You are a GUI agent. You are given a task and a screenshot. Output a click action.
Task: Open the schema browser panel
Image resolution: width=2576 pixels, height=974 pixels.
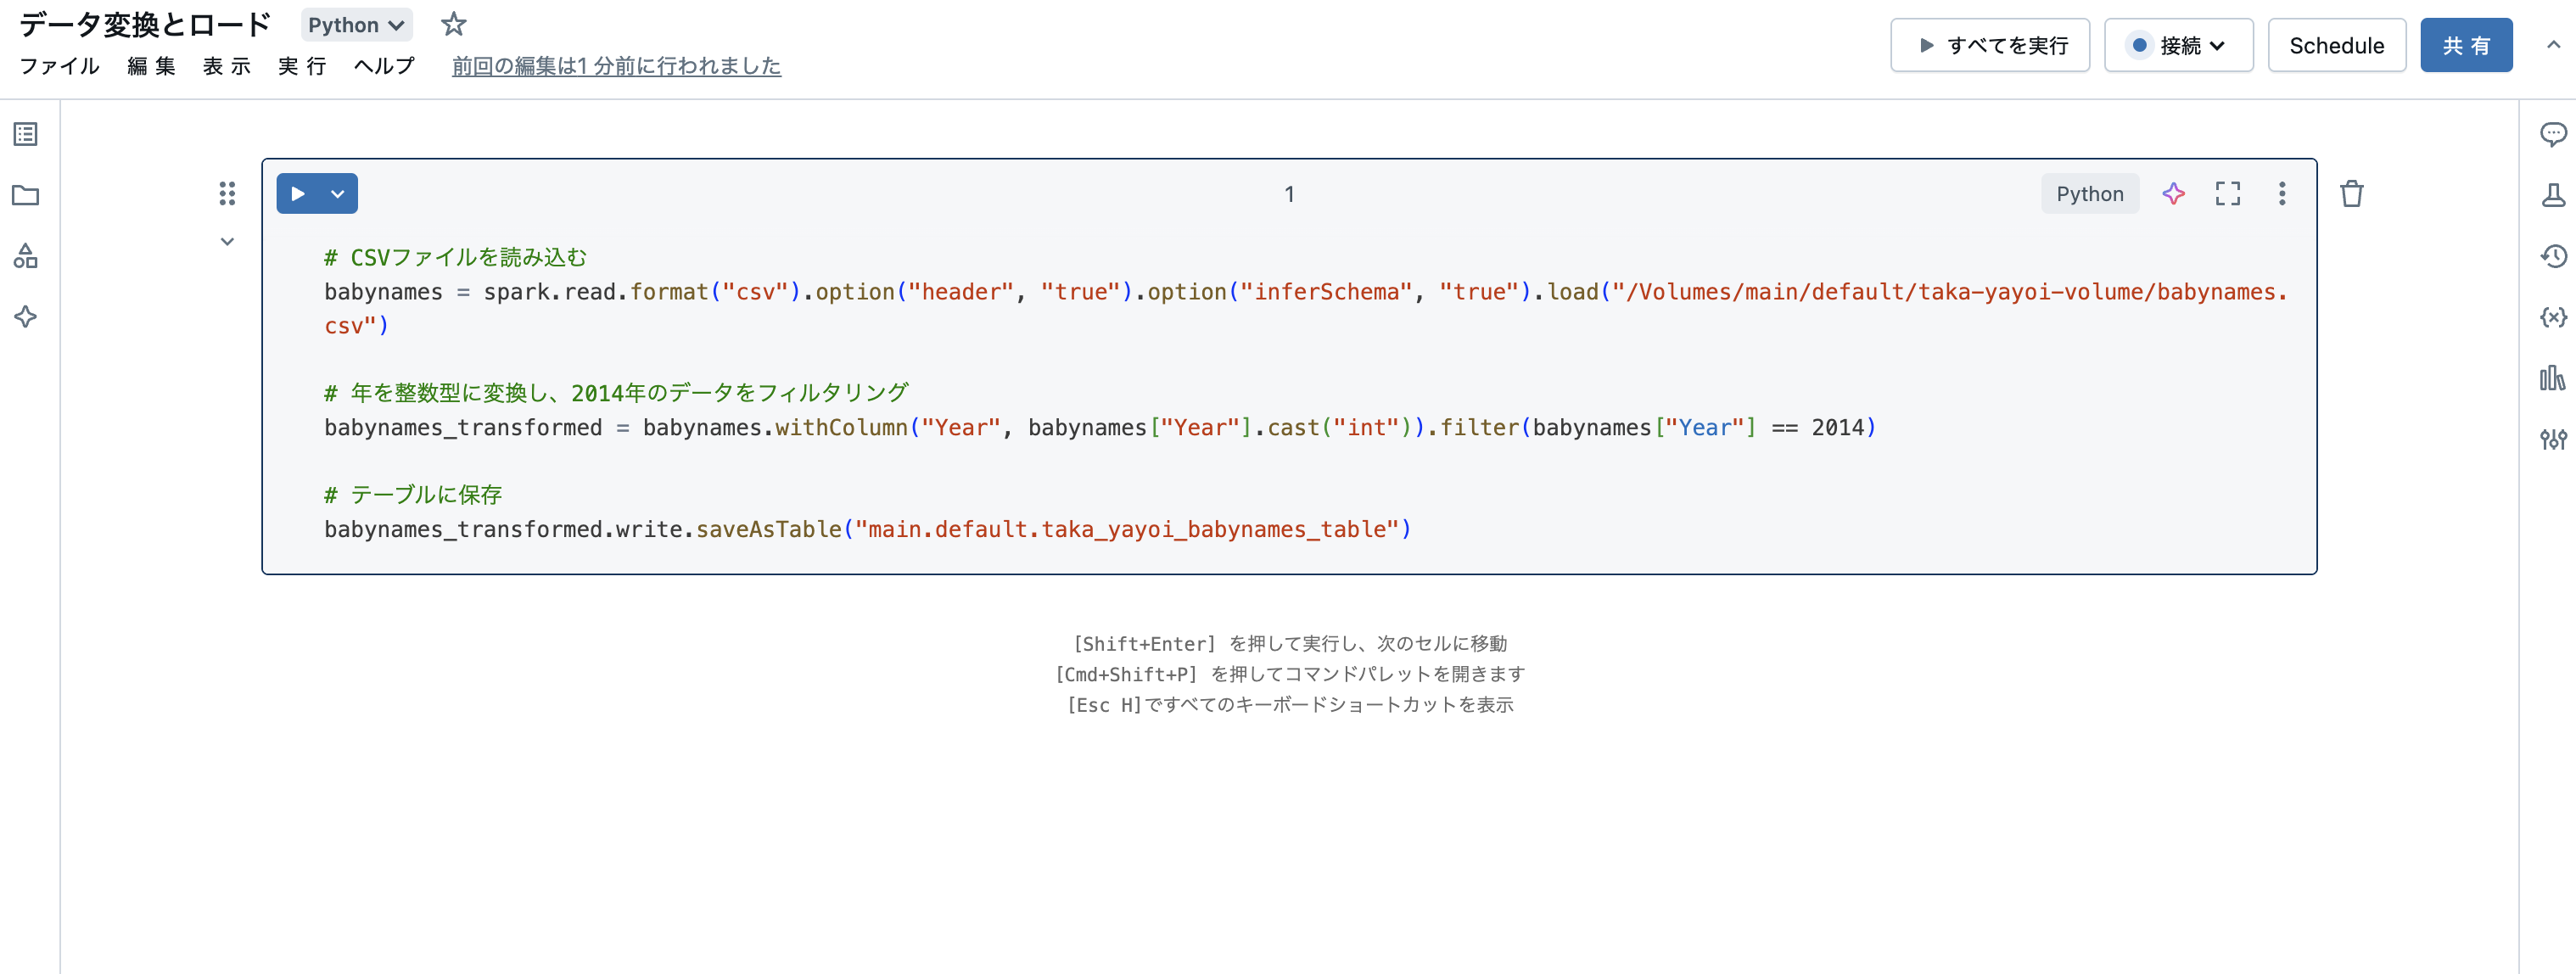coord(24,256)
